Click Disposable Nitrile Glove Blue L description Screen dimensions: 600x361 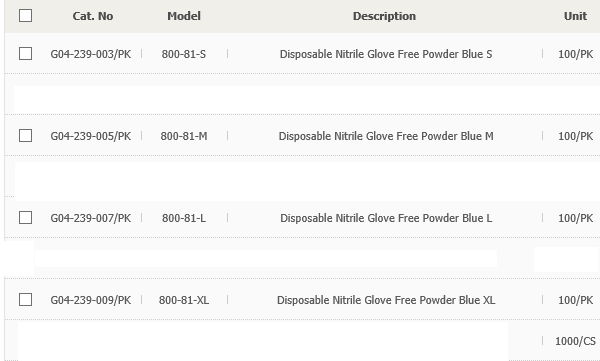click(x=386, y=218)
